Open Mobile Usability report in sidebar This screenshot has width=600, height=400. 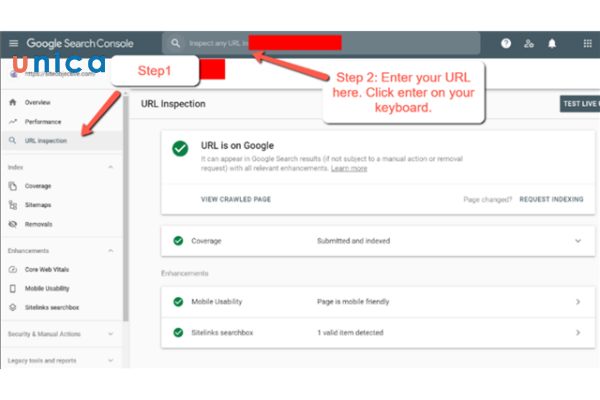coord(47,288)
